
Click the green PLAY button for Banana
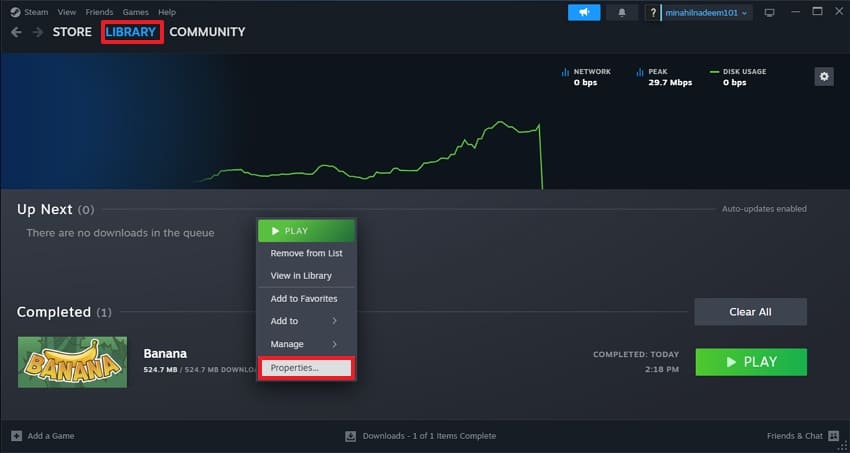tap(751, 362)
